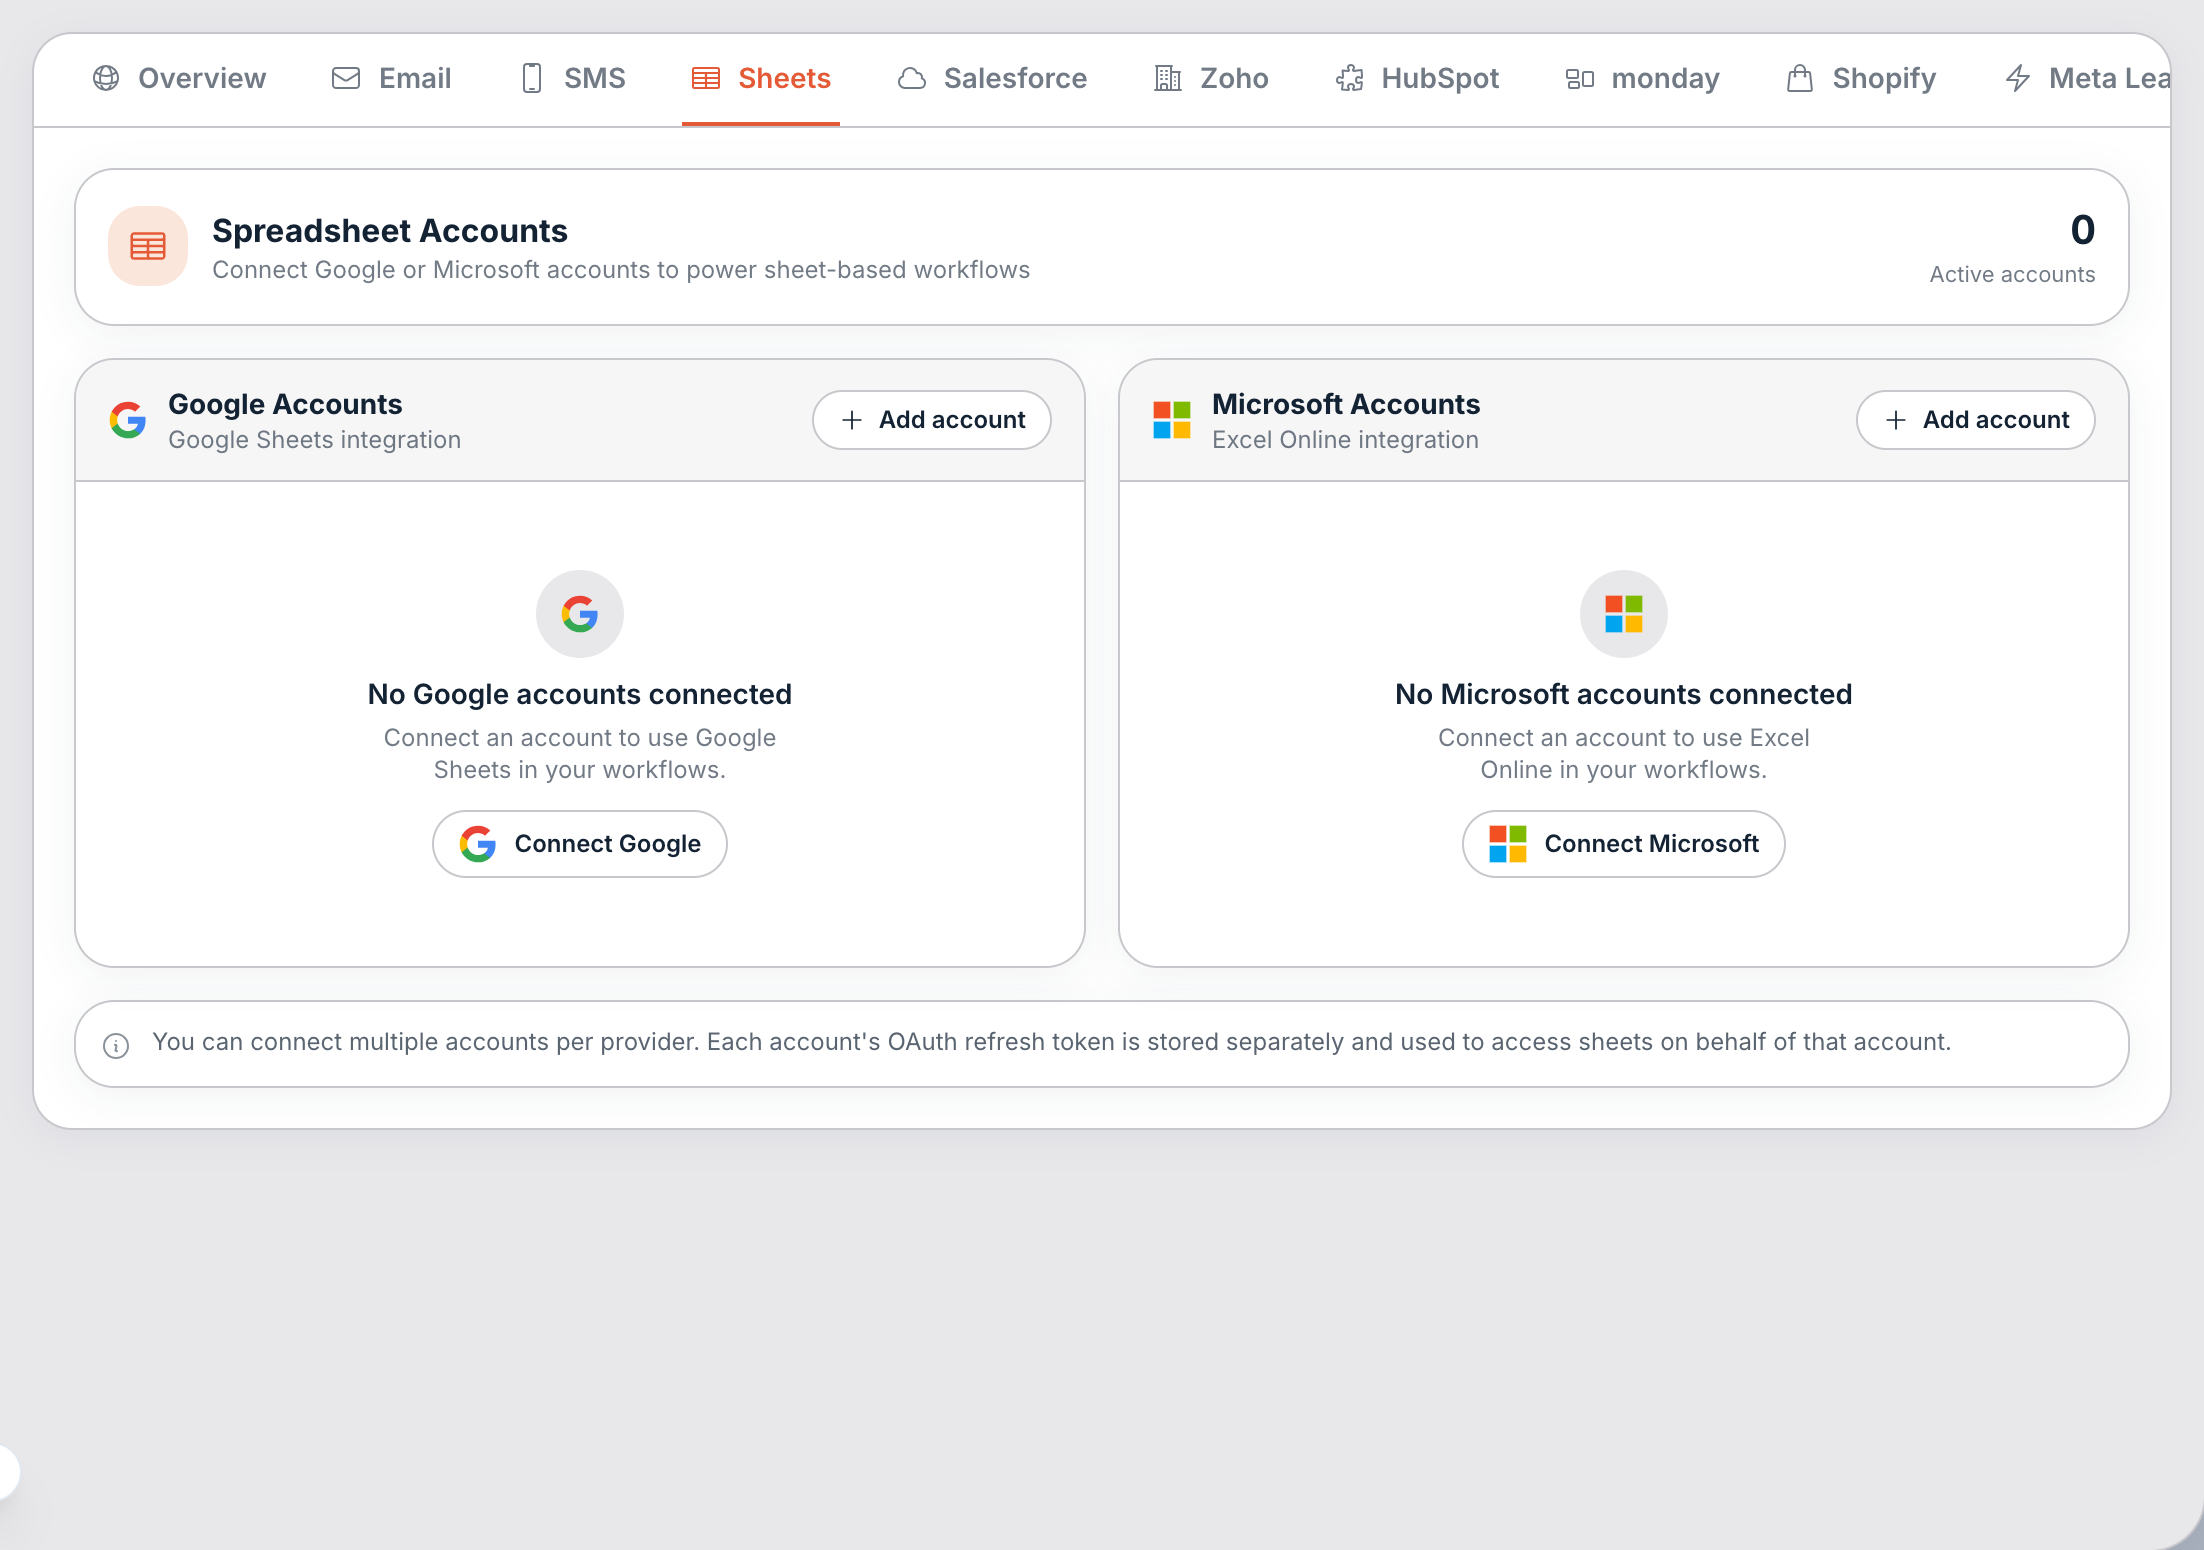Screen dimensions: 2204x1550
Task: Switch to the HubSpot tab
Action: (x=1417, y=78)
